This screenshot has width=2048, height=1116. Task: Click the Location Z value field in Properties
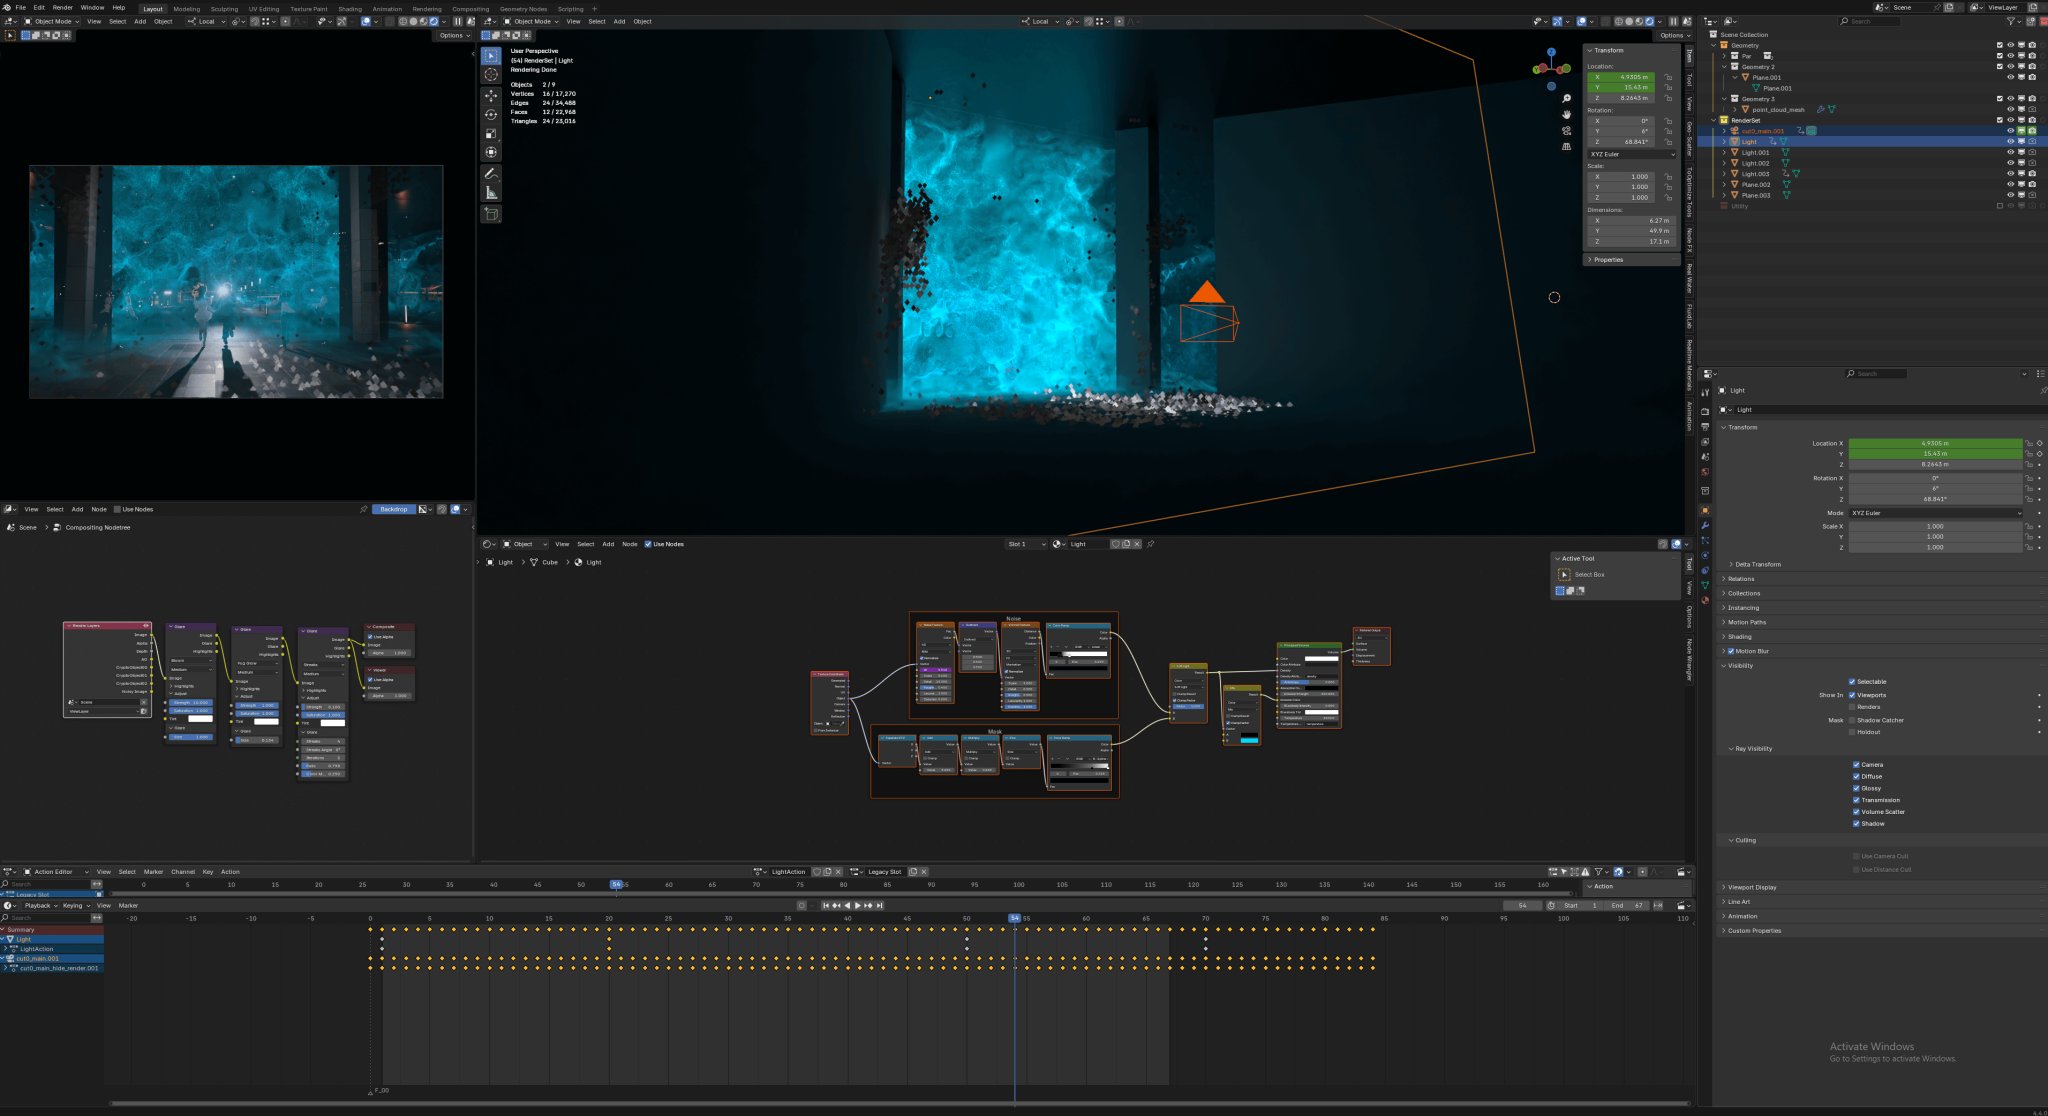[x=1935, y=464]
